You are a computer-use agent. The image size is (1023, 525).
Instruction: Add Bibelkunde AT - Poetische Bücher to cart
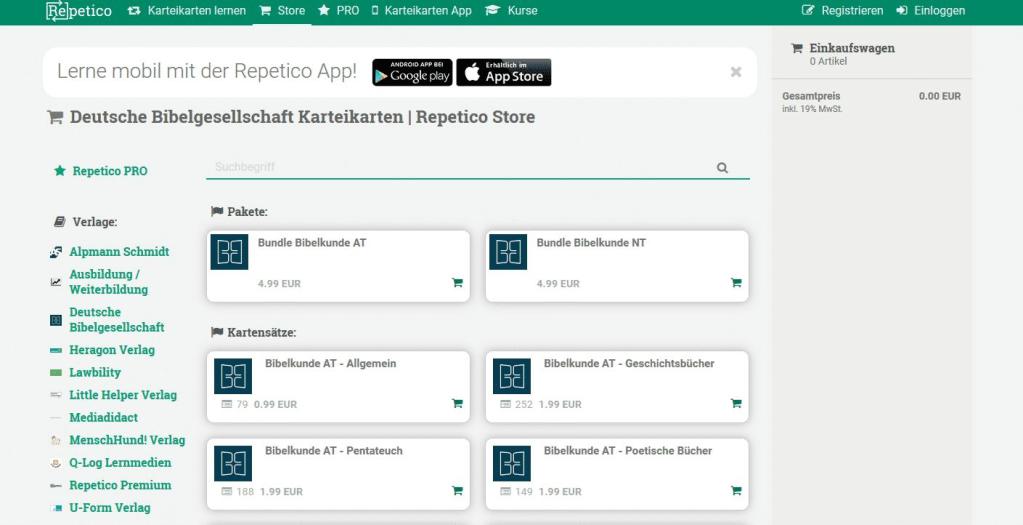tap(736, 491)
